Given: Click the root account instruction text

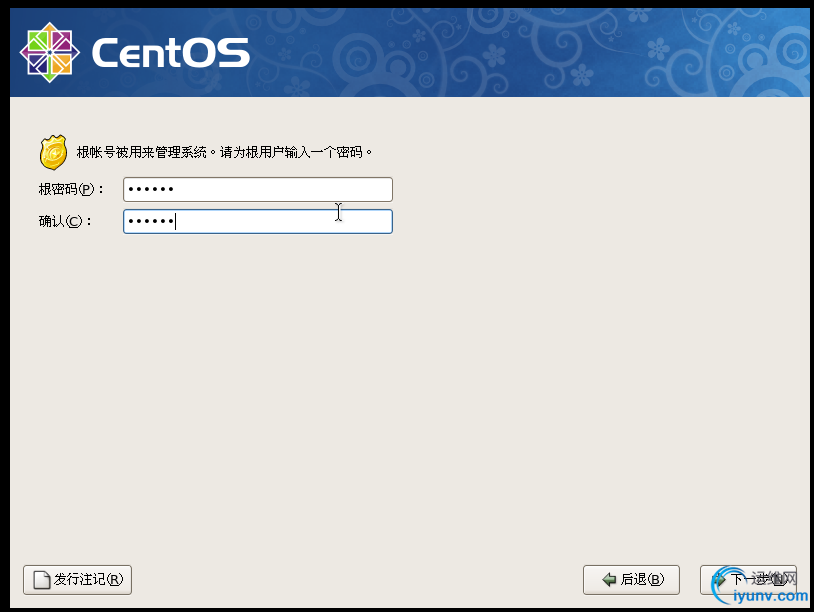Looking at the screenshot, I should [x=224, y=153].
